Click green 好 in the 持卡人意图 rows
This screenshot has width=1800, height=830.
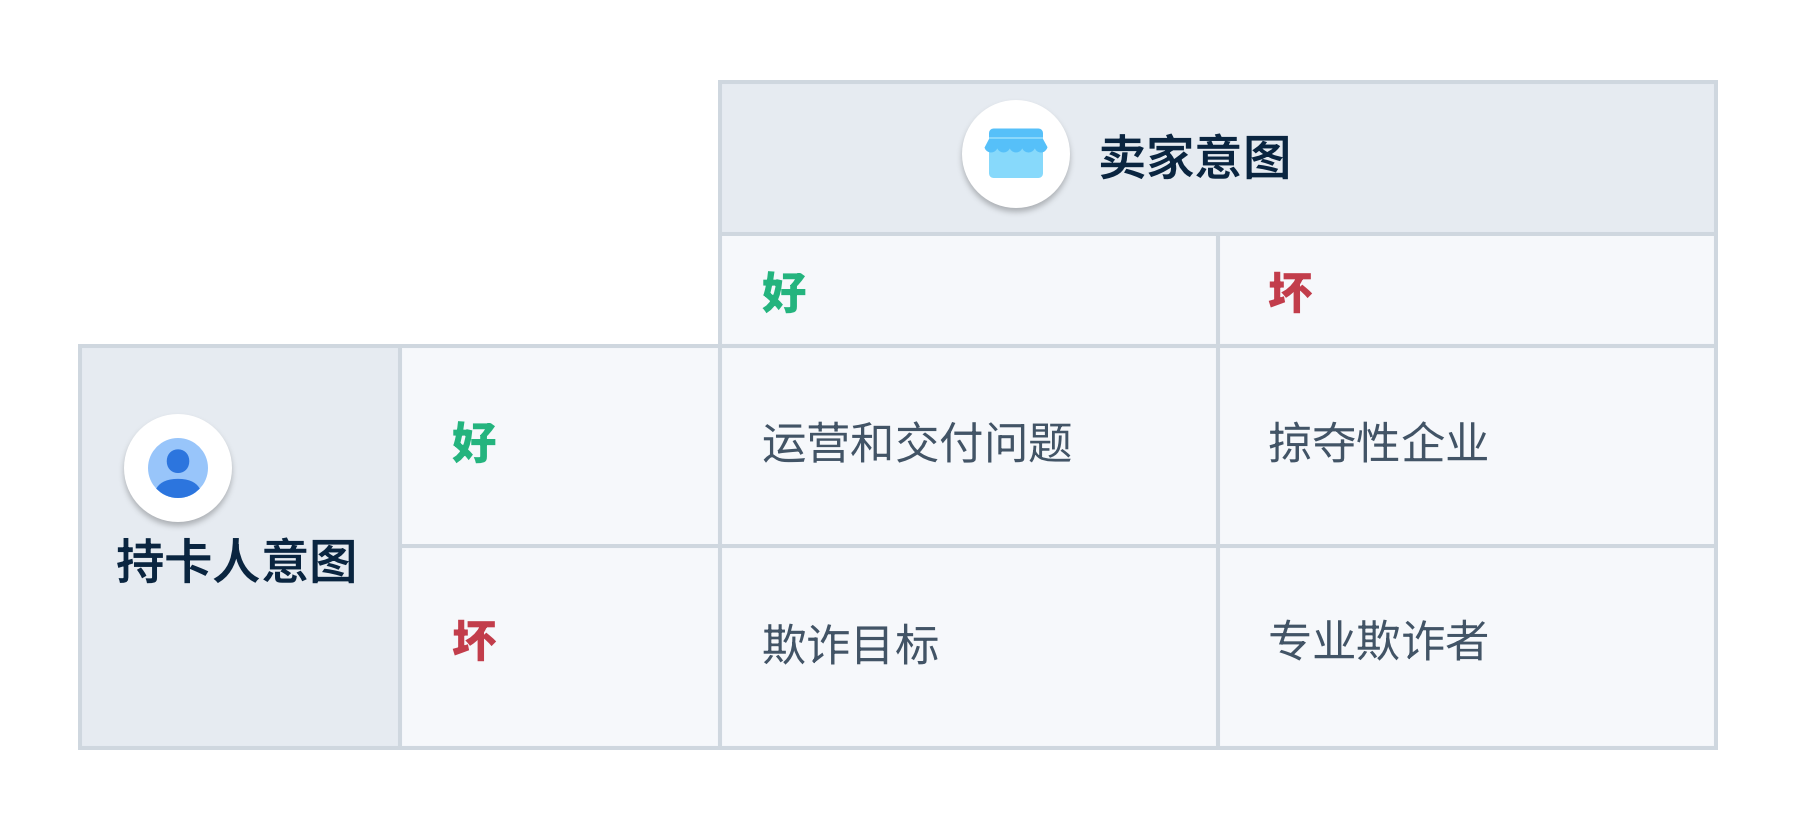click(474, 442)
